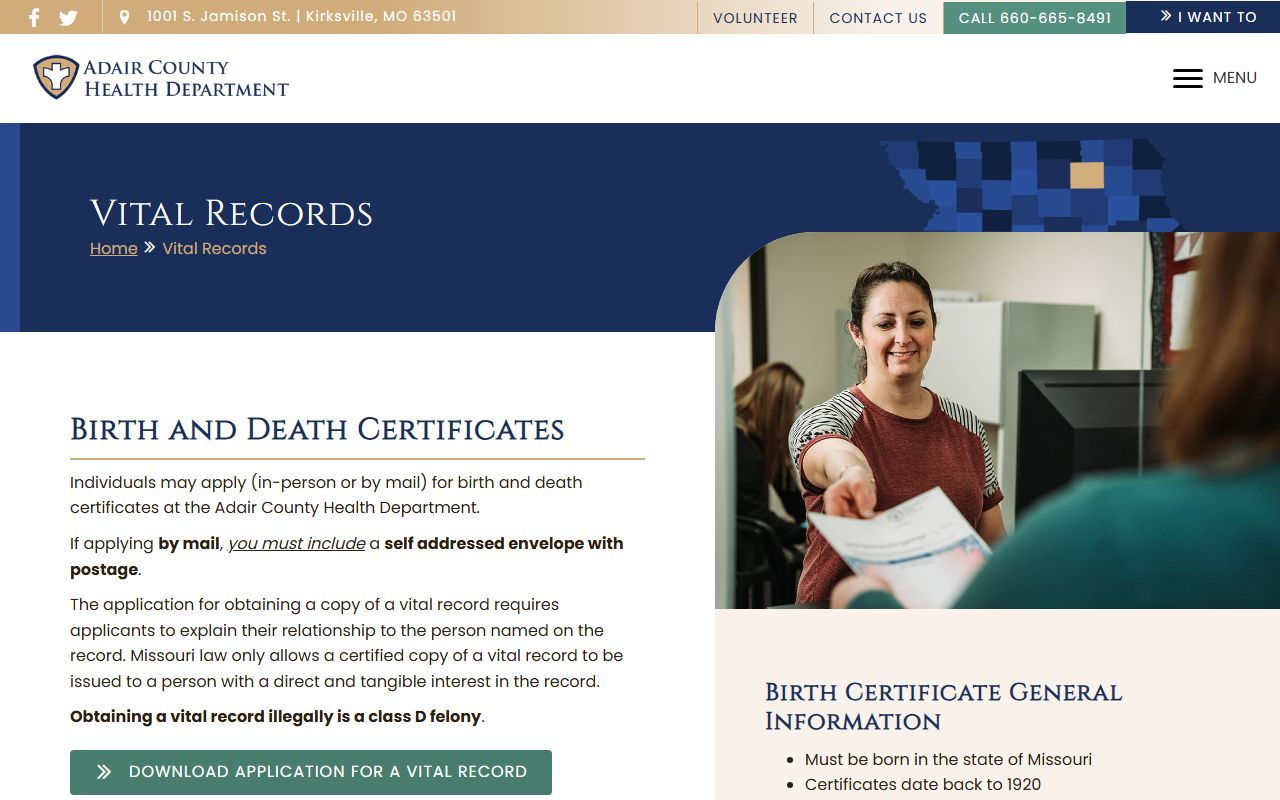Click the Birth and Death Certificates heading

coord(317,430)
